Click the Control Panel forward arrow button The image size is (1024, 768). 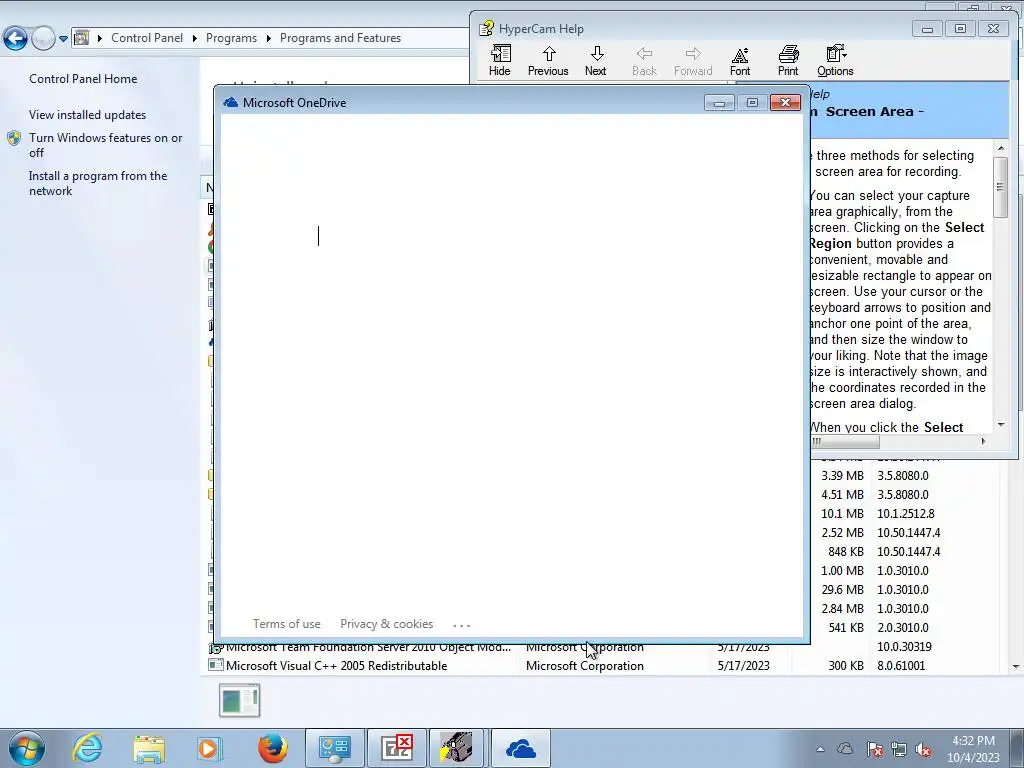click(43, 38)
